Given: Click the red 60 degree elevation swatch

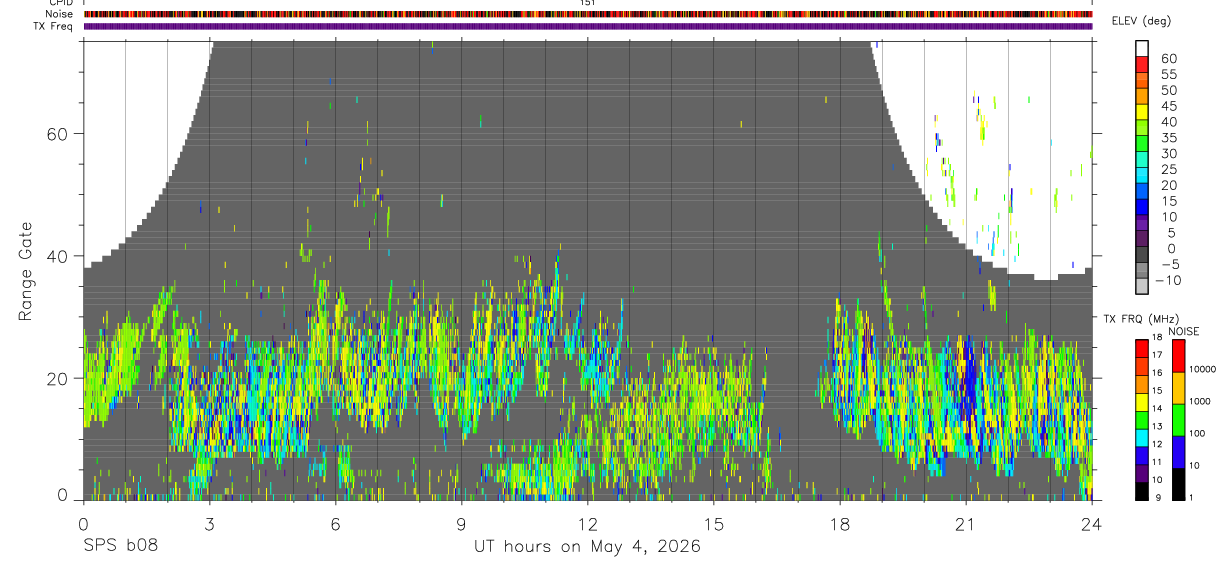Looking at the screenshot, I should click(1141, 63).
